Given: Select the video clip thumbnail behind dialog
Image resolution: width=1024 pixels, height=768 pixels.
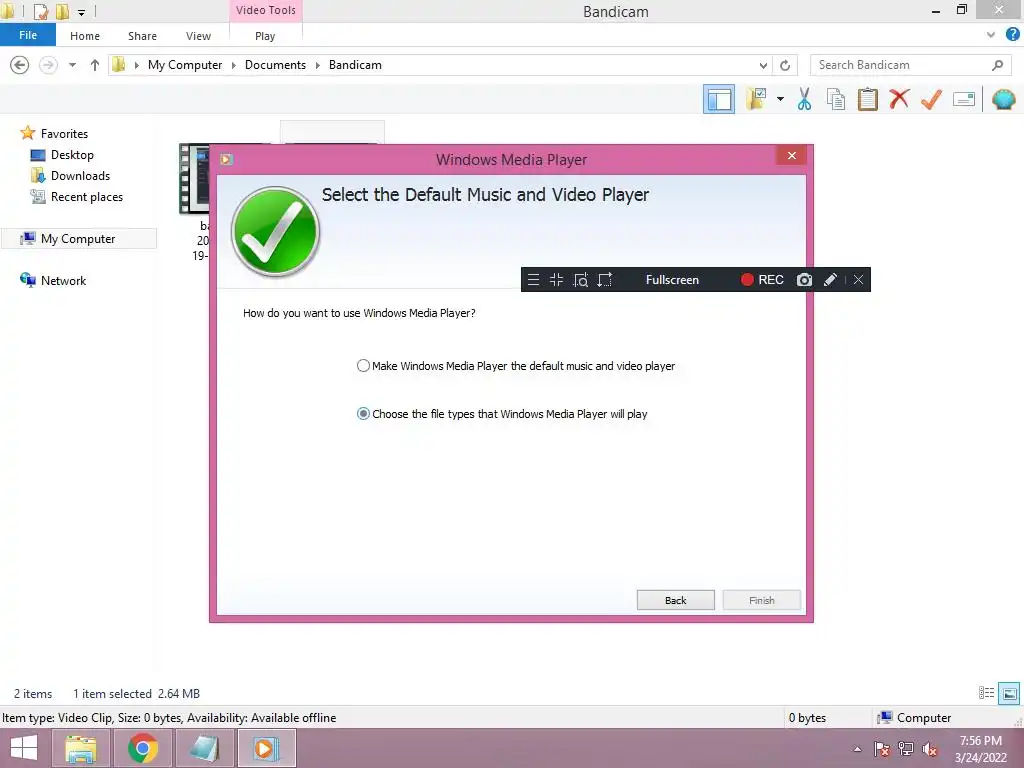Looking at the screenshot, I should point(195,180).
